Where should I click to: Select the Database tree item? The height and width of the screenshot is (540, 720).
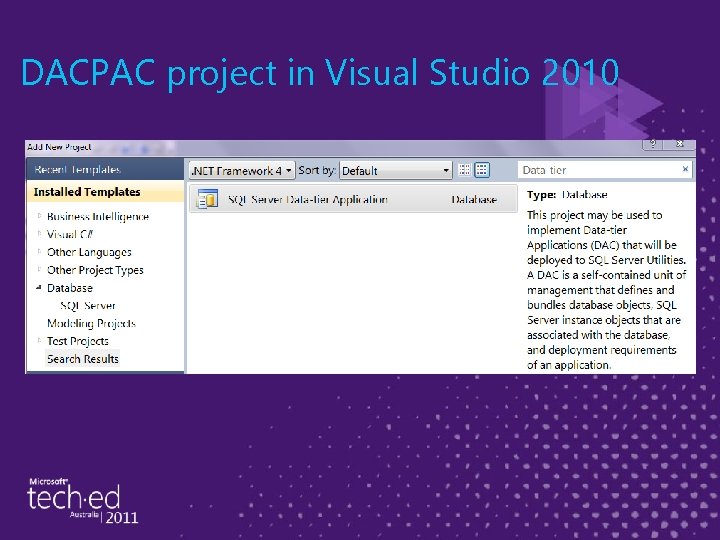click(70, 288)
